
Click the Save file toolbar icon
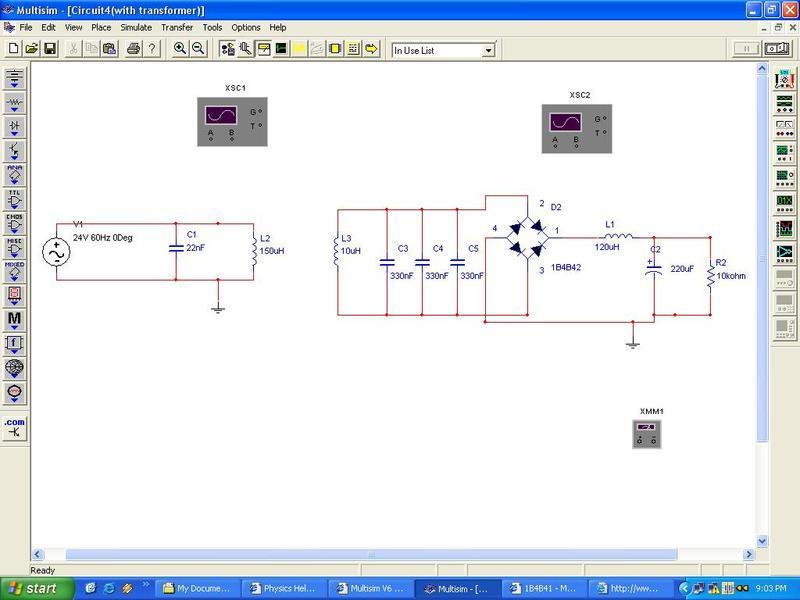point(50,49)
